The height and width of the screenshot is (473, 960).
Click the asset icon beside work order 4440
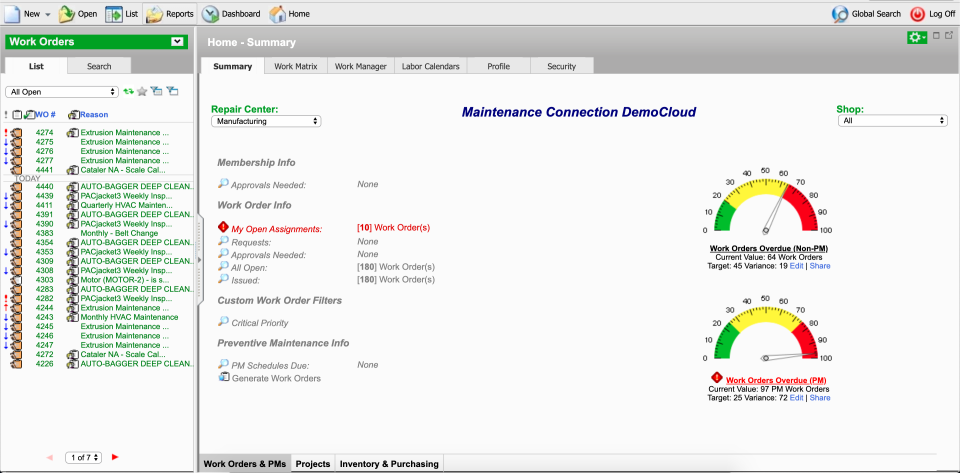tap(73, 187)
